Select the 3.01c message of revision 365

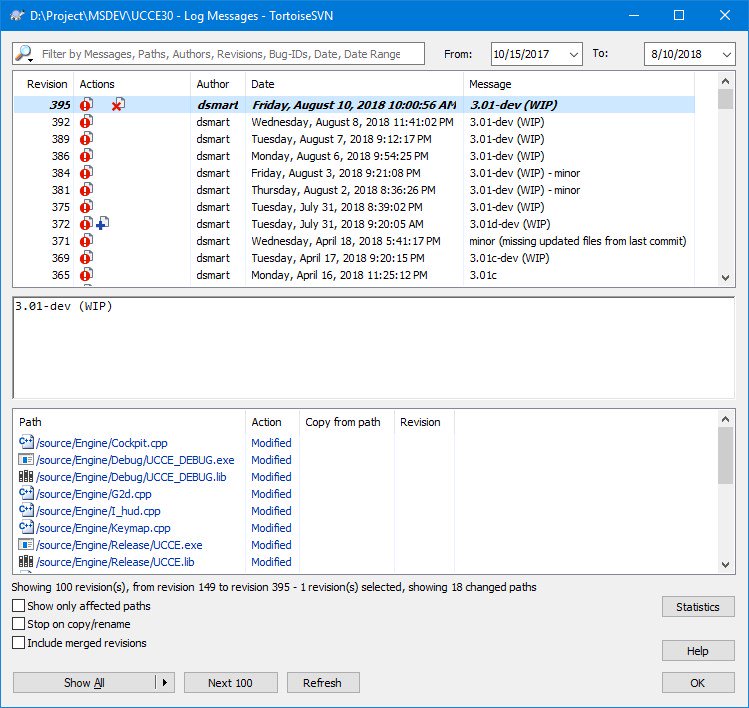(483, 275)
